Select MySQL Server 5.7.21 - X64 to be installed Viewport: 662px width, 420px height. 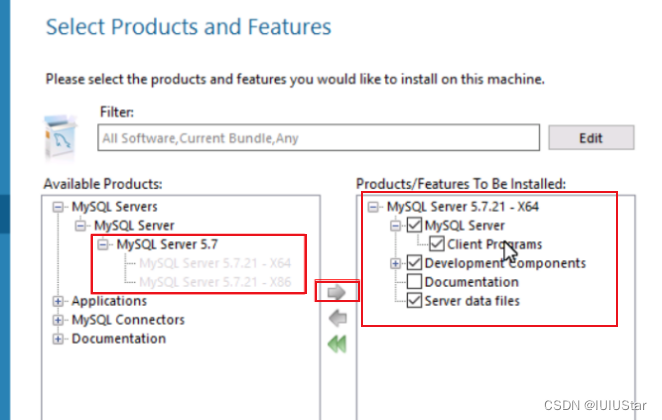463,207
